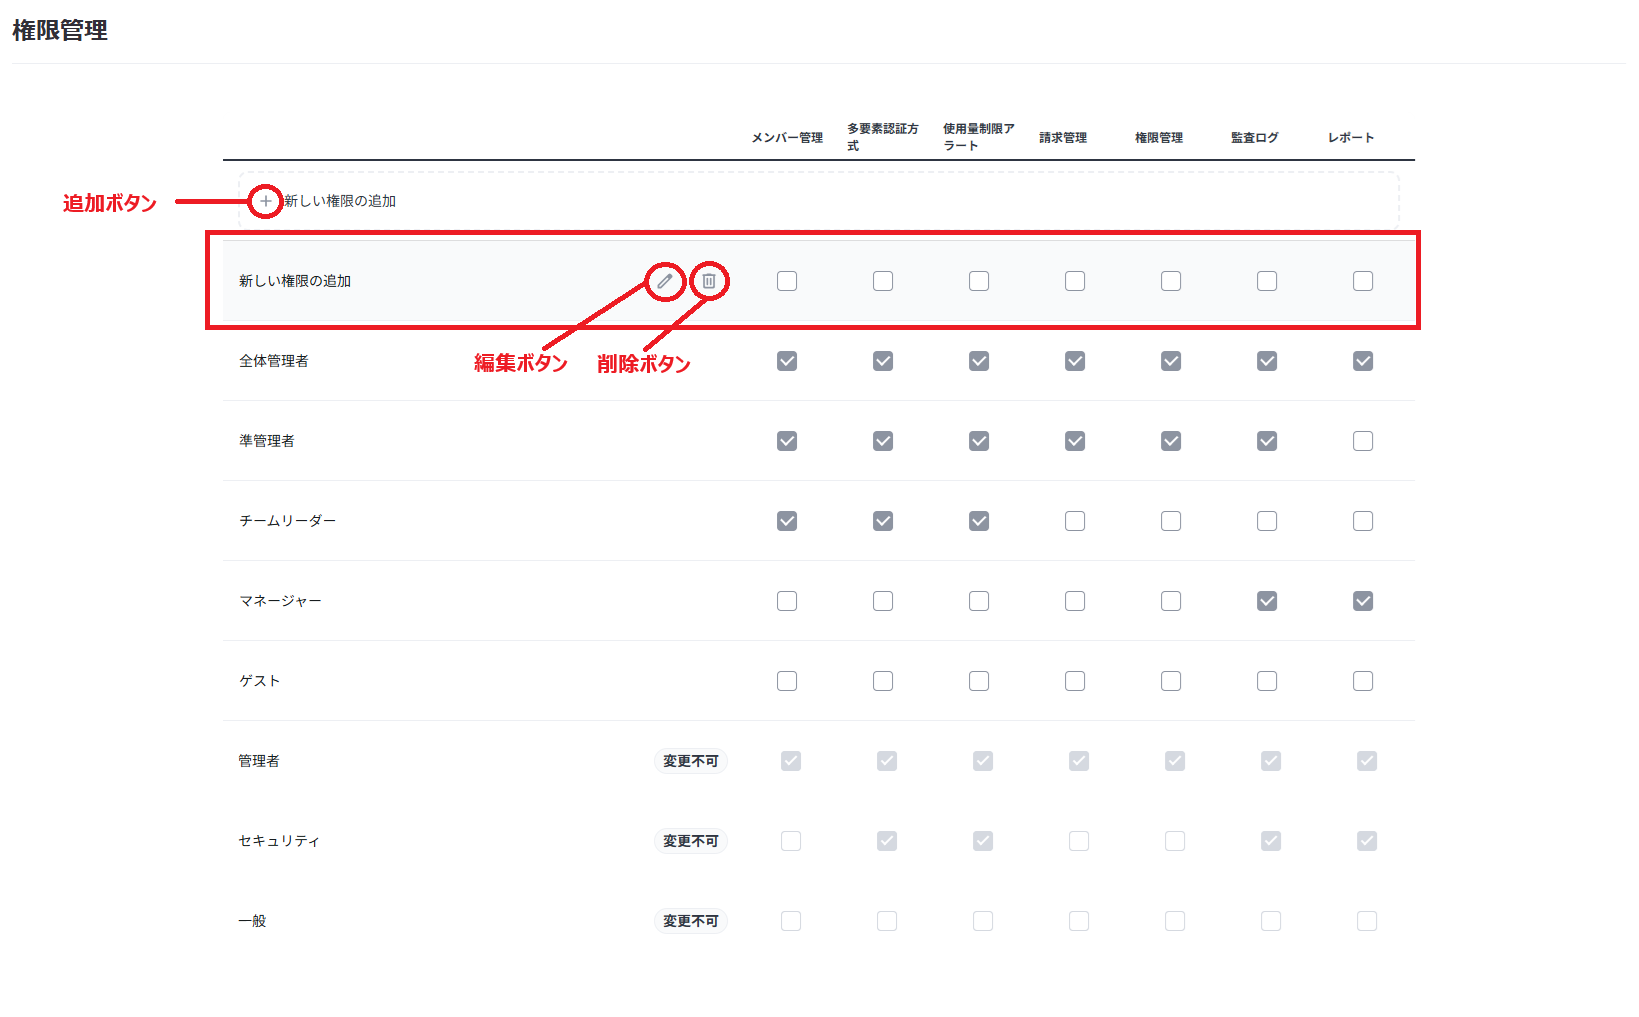This screenshot has height=1017, width=1639.
Task: Check 監査ログ in the new permission row
Action: pos(1267,281)
